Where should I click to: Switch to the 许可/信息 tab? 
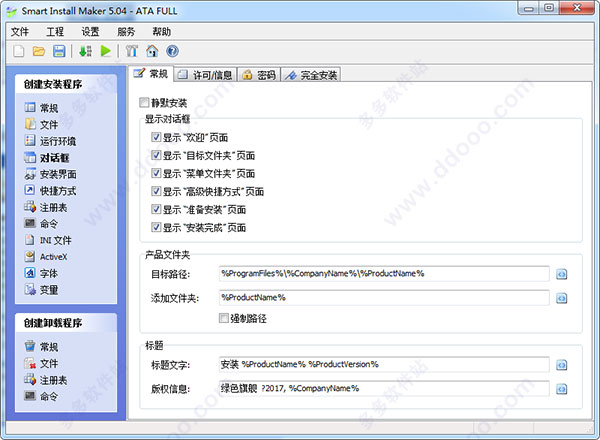[x=205, y=75]
